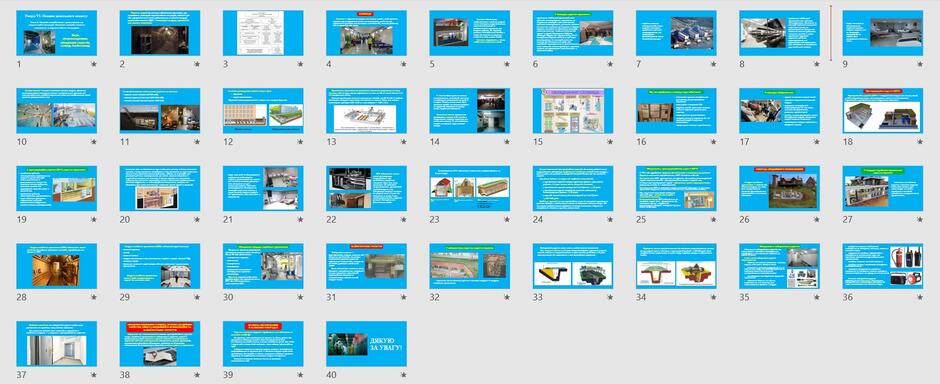The width and height of the screenshot is (940, 384).
Task: Open slide 26 showing the house illustration
Action: point(779,188)
